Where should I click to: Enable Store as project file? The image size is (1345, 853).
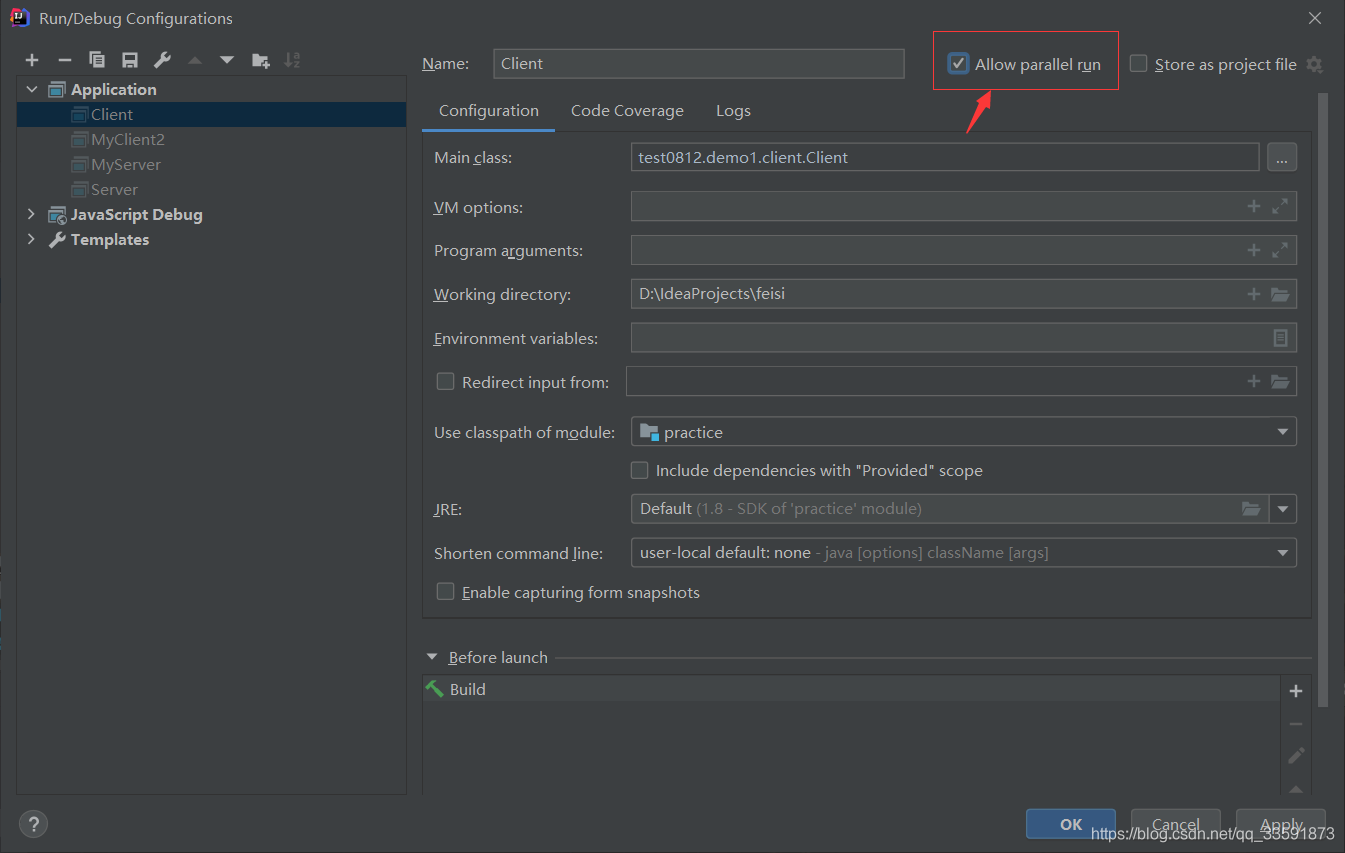(1138, 64)
